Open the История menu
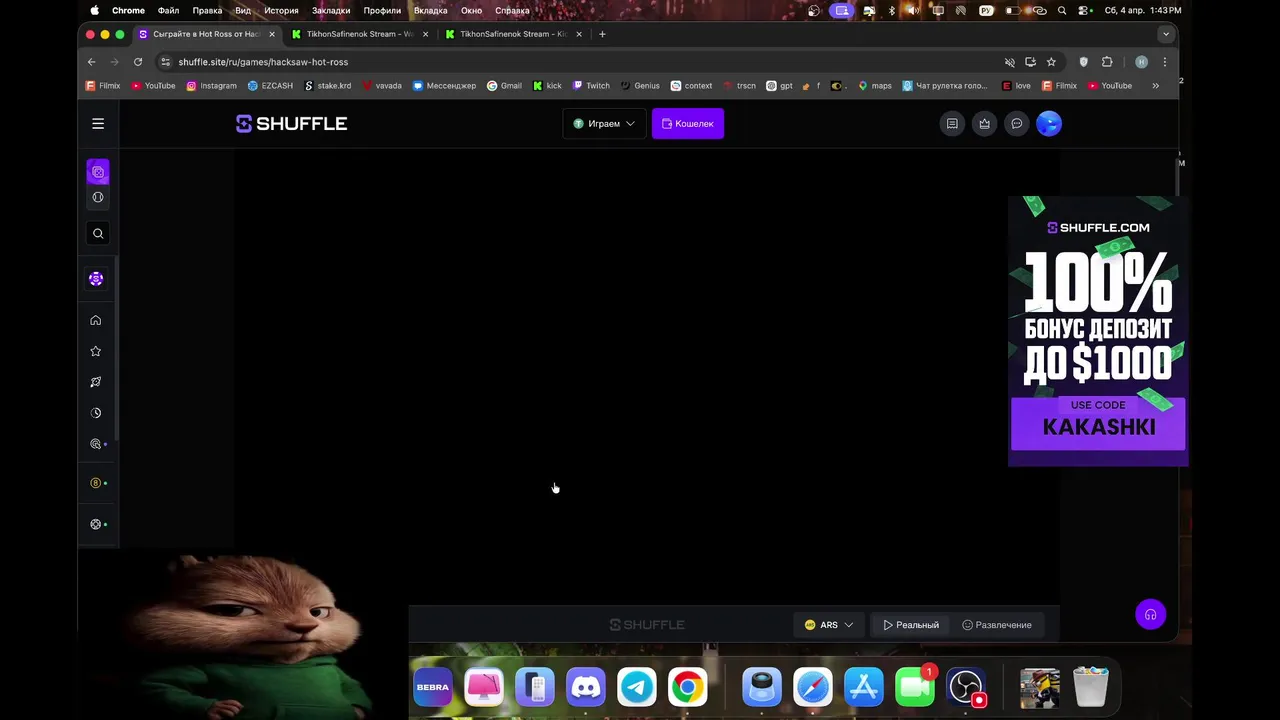This screenshot has height=720, width=1280. pos(282,10)
